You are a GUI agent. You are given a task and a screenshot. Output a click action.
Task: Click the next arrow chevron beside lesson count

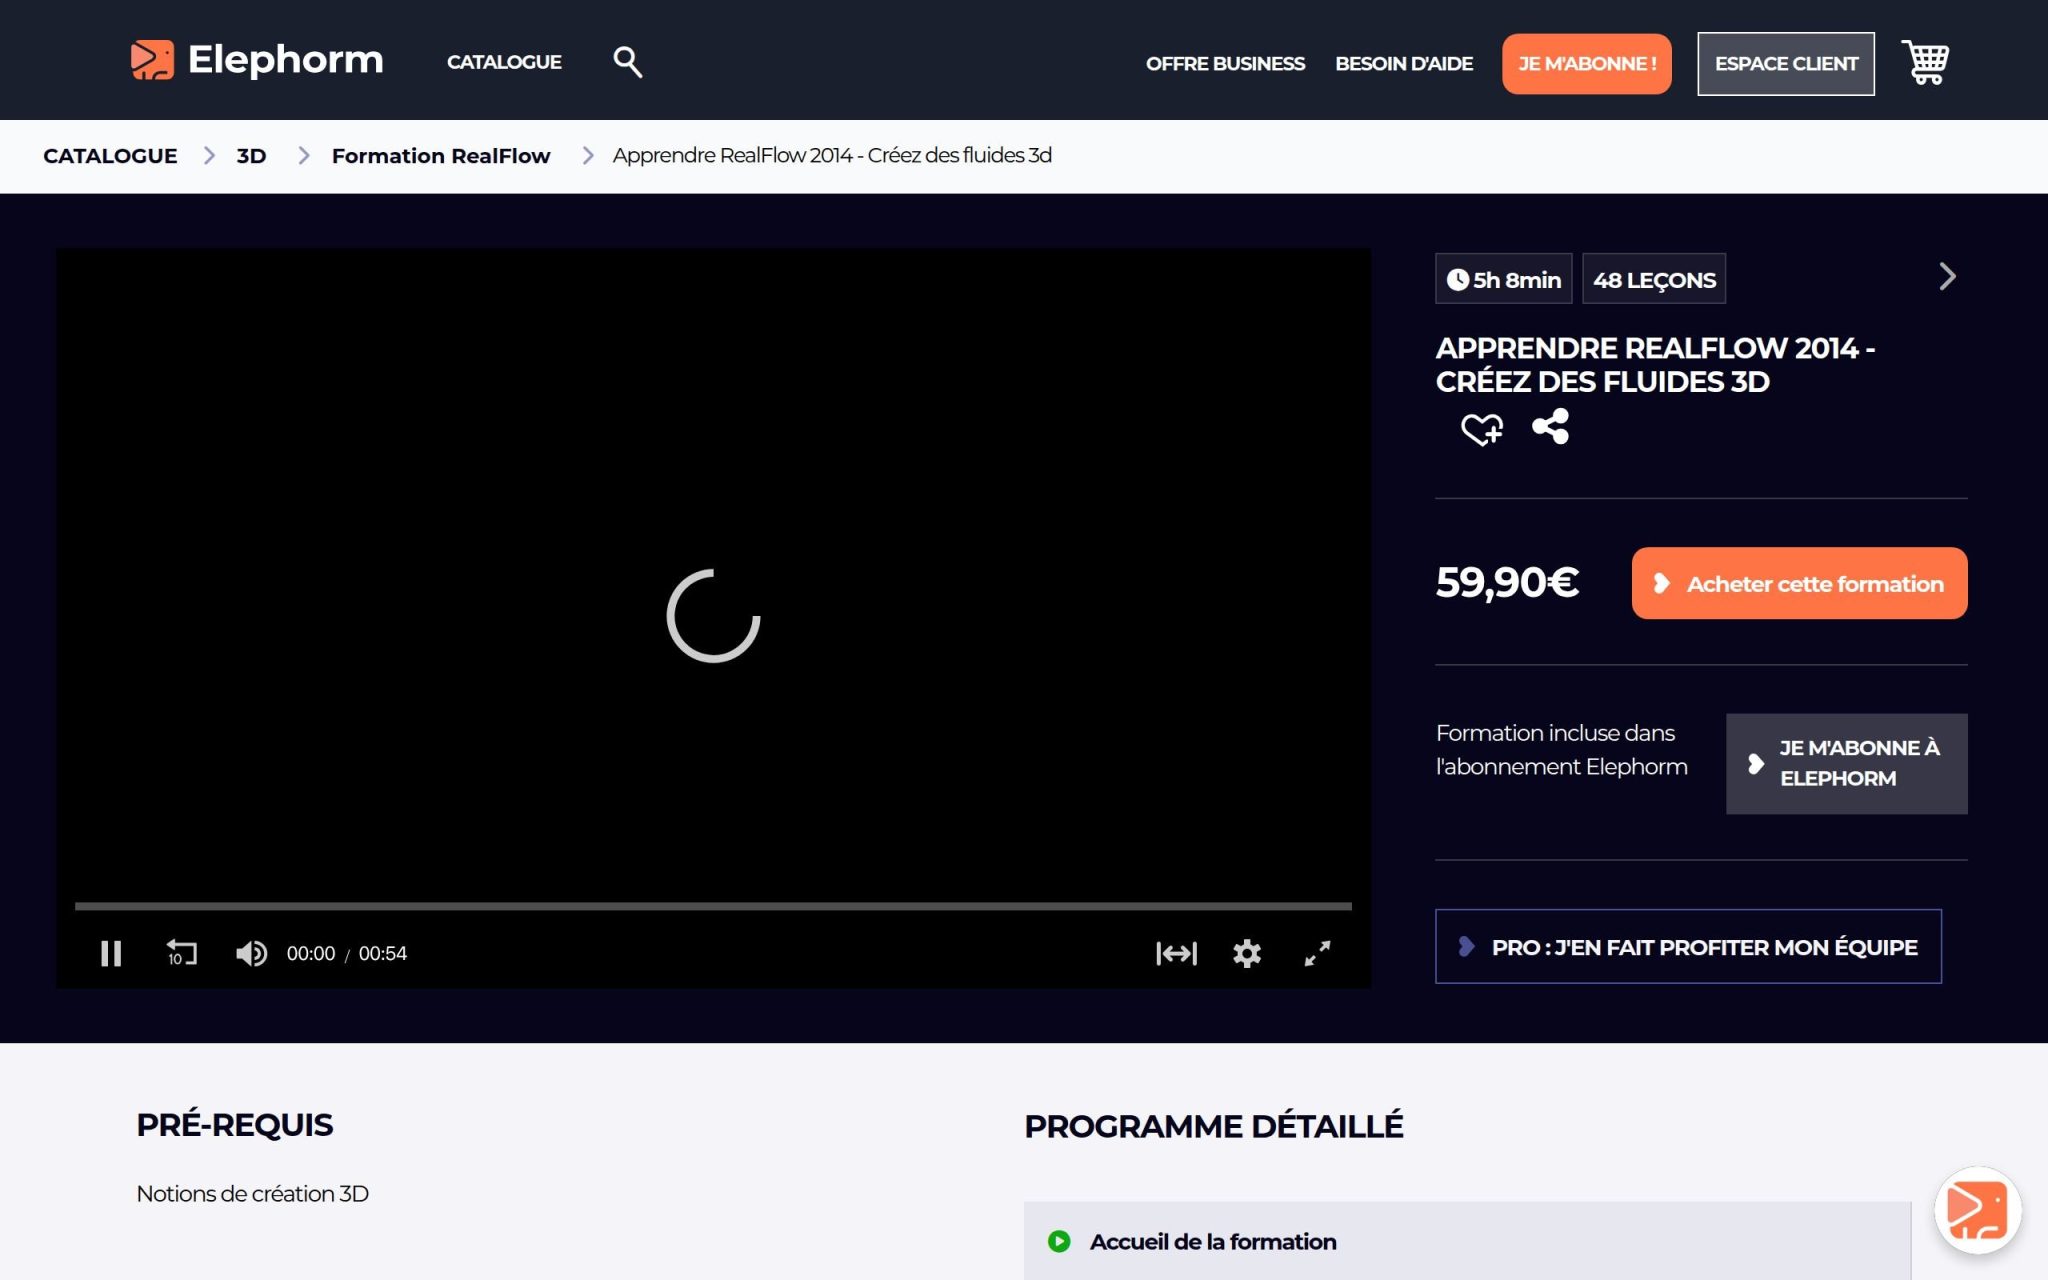pyautogui.click(x=1947, y=277)
